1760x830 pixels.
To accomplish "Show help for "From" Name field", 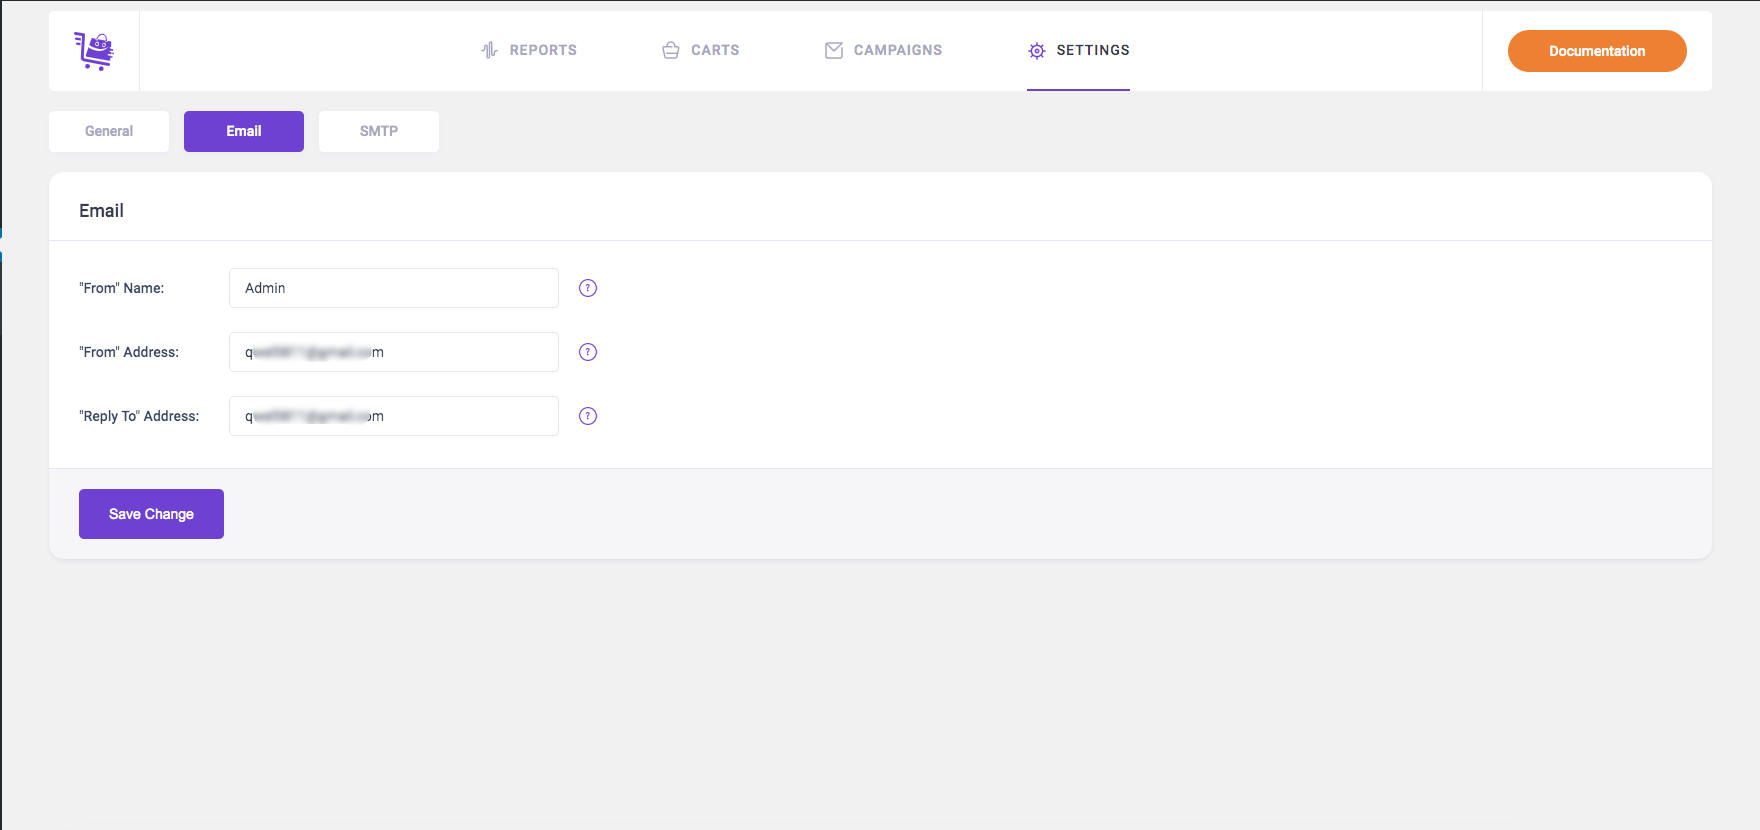I will coord(588,288).
